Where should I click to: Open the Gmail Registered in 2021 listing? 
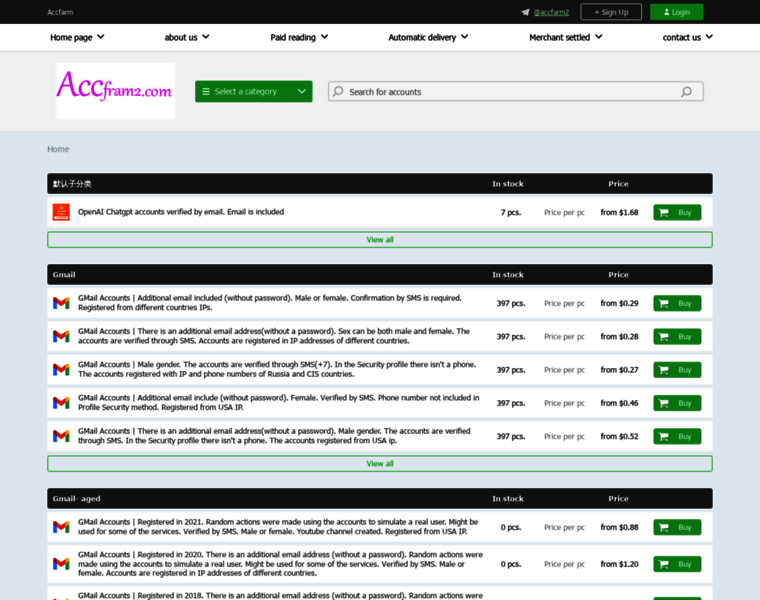(278, 527)
